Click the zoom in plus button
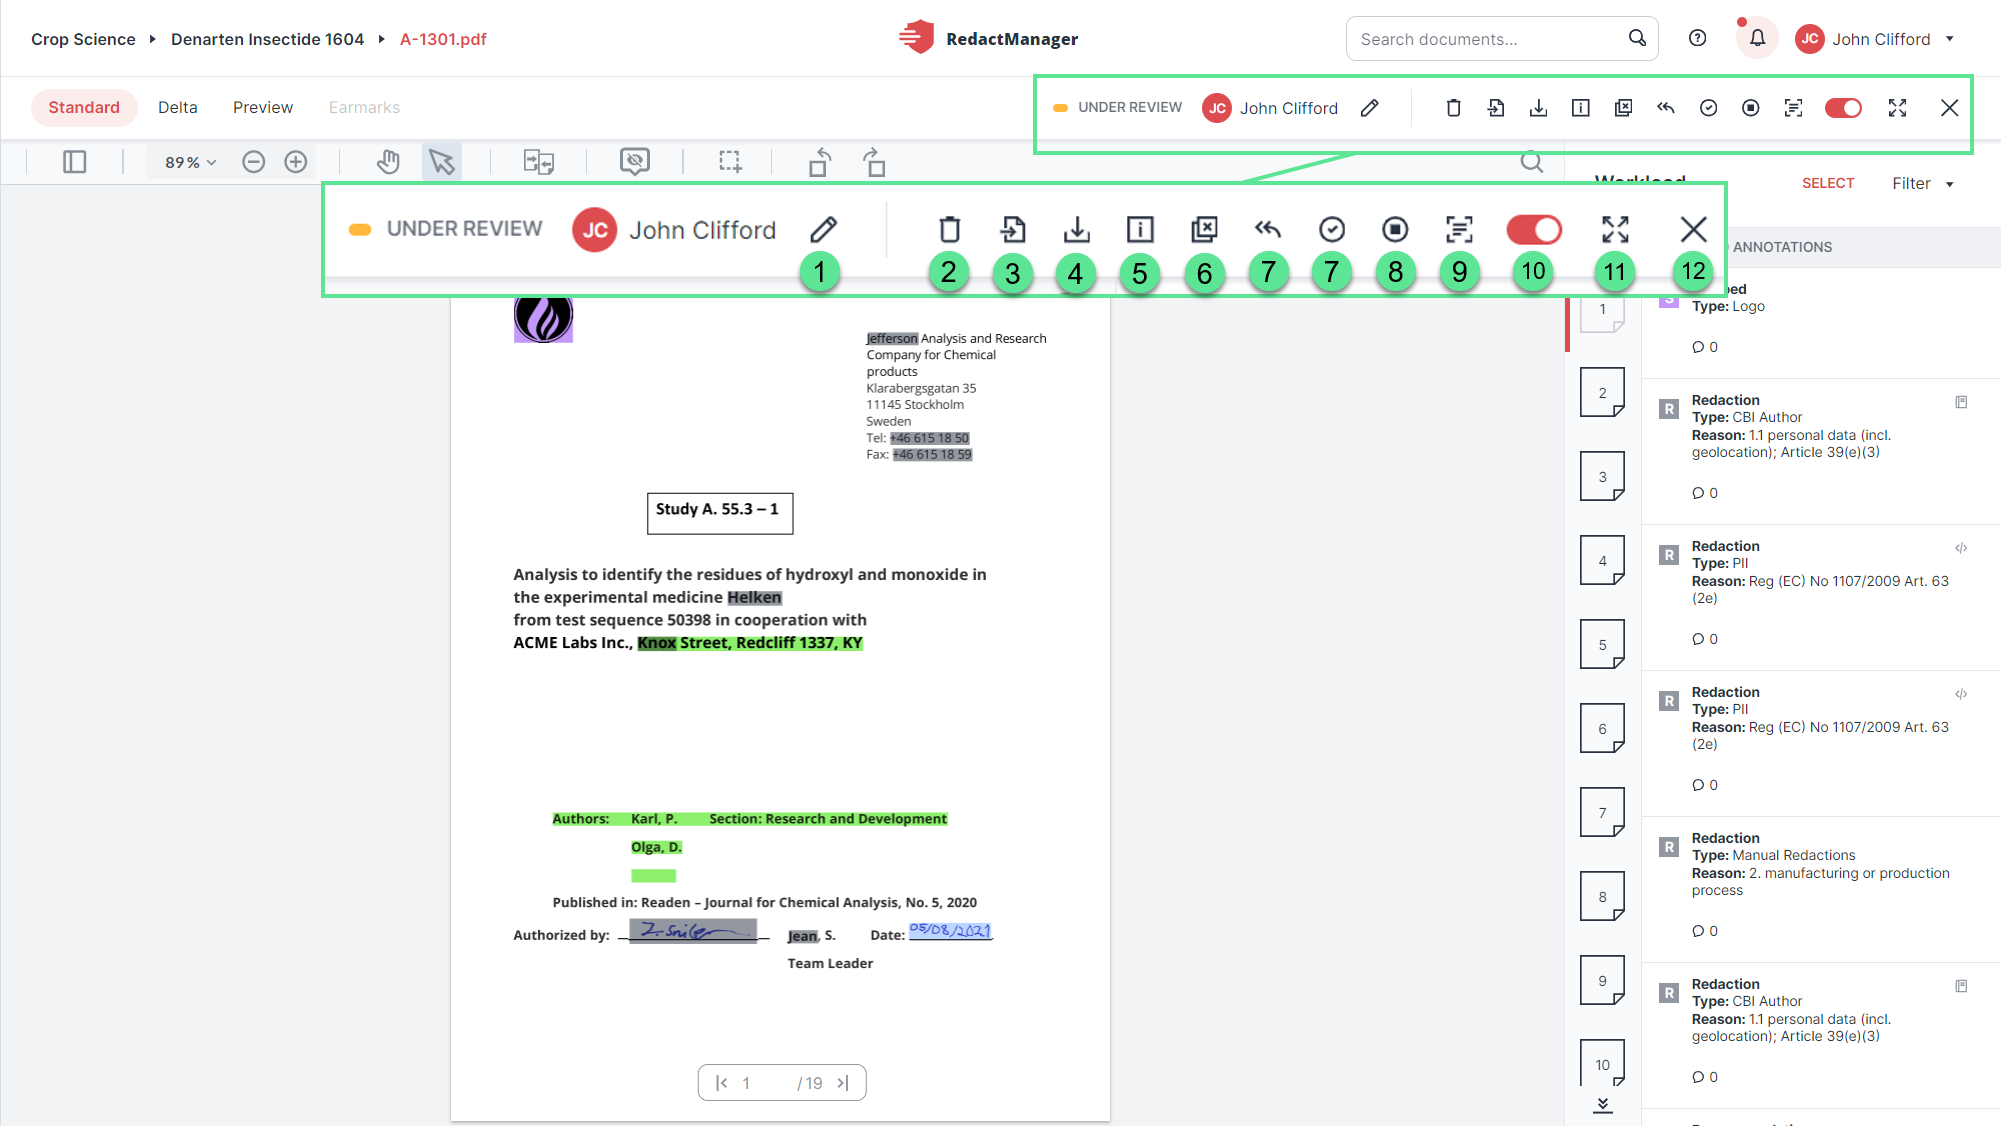 [296, 162]
